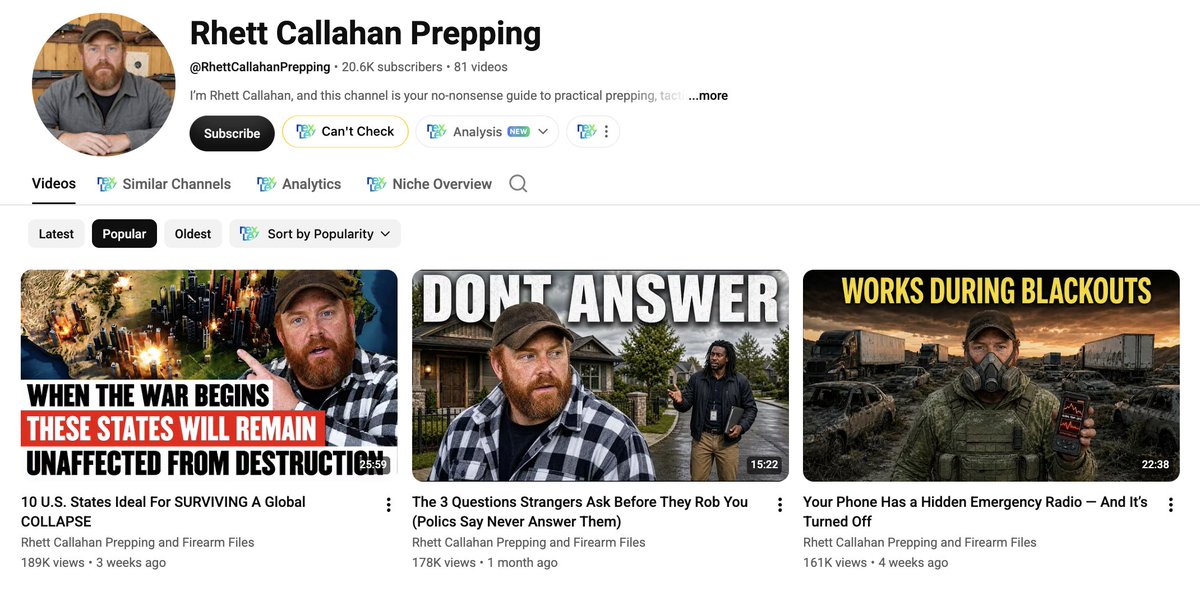
Task: Select the Popular filter chip
Action: (x=124, y=234)
